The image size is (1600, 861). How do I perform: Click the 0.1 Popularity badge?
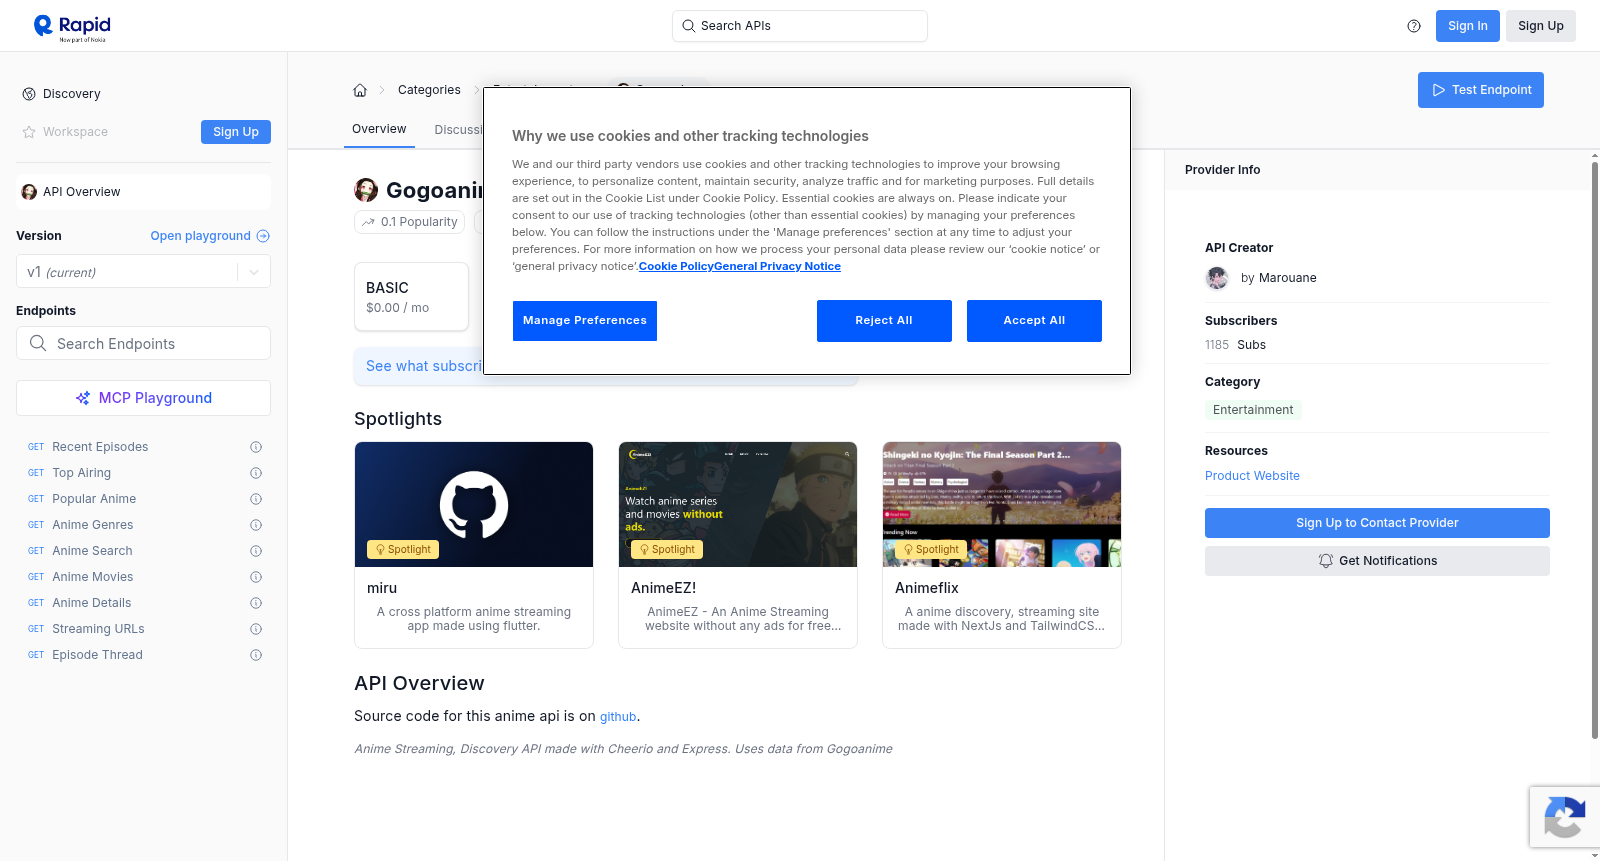[x=410, y=222]
